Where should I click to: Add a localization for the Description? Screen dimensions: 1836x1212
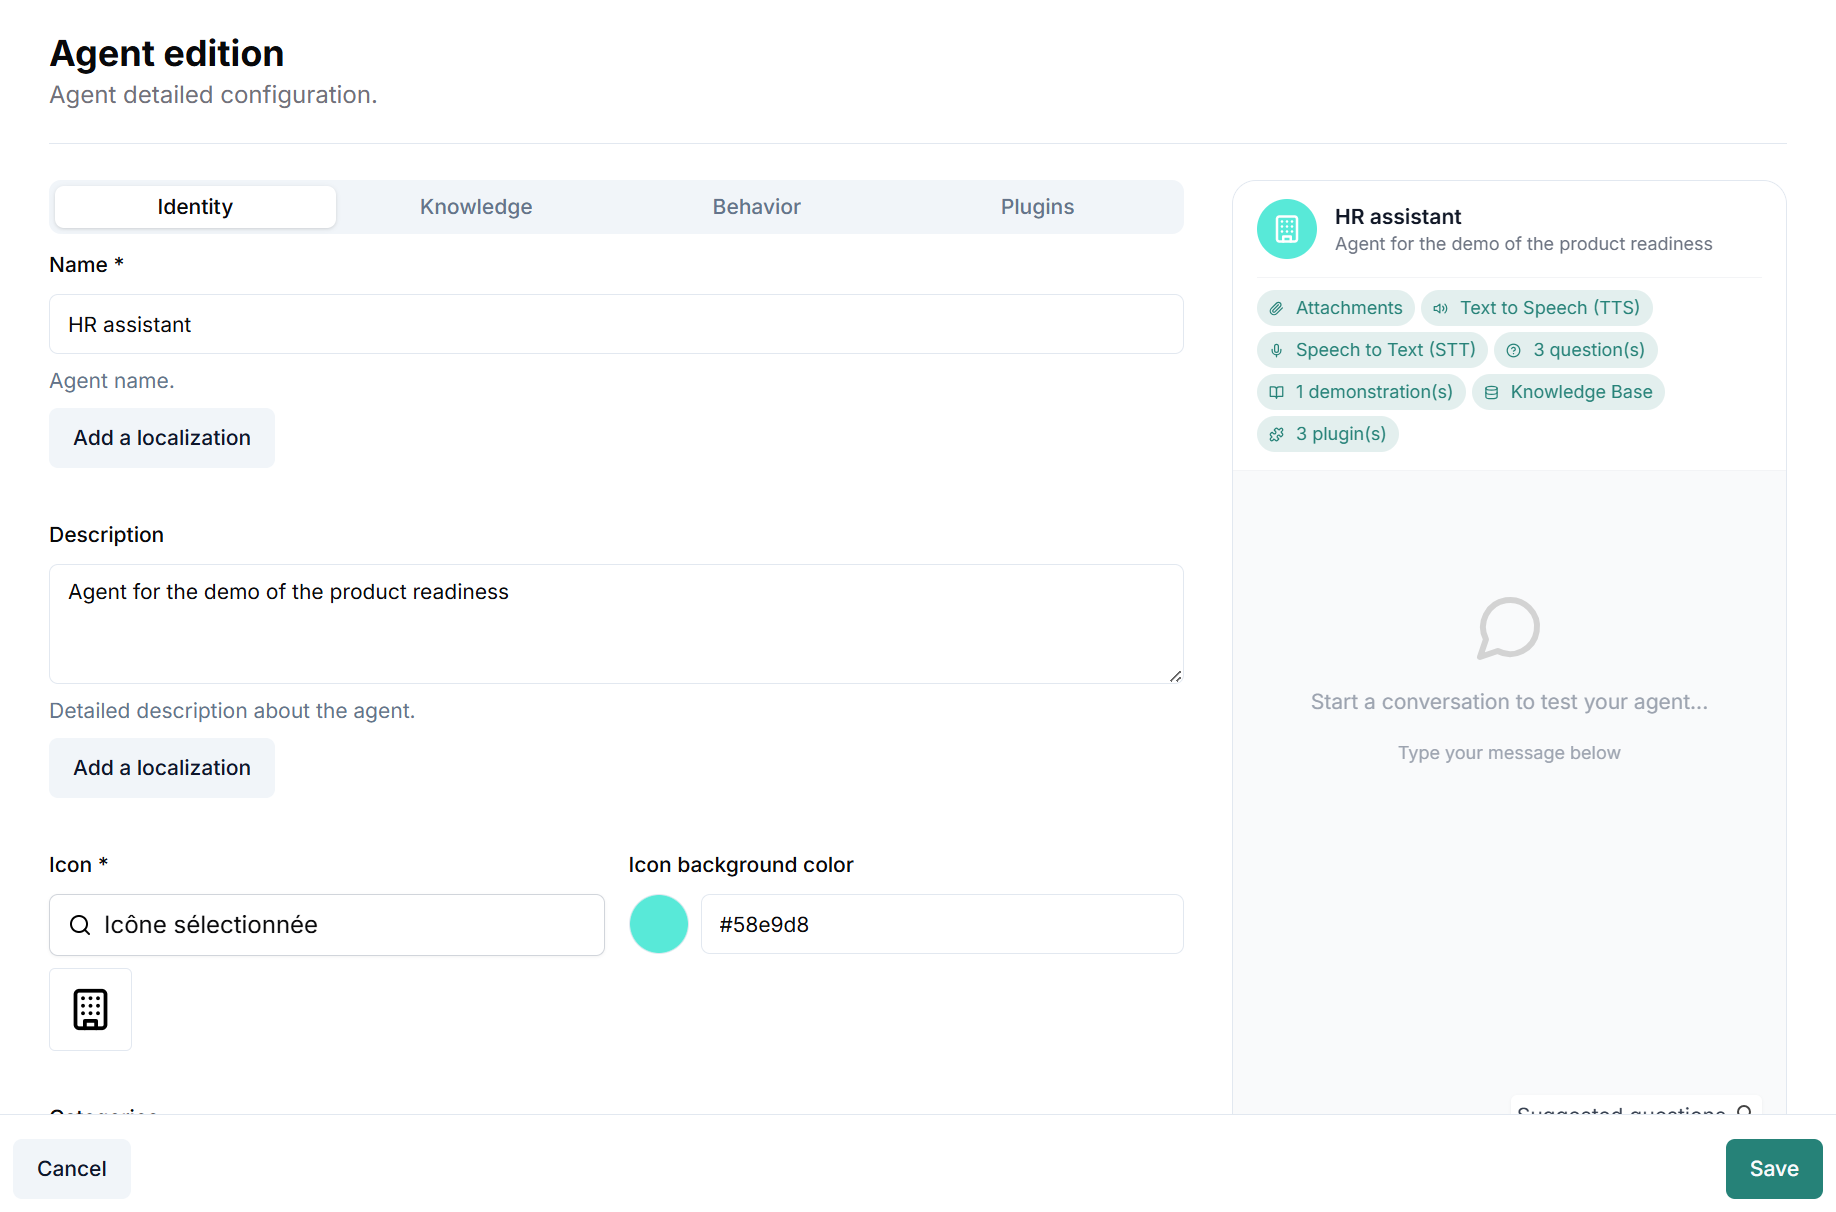point(162,768)
